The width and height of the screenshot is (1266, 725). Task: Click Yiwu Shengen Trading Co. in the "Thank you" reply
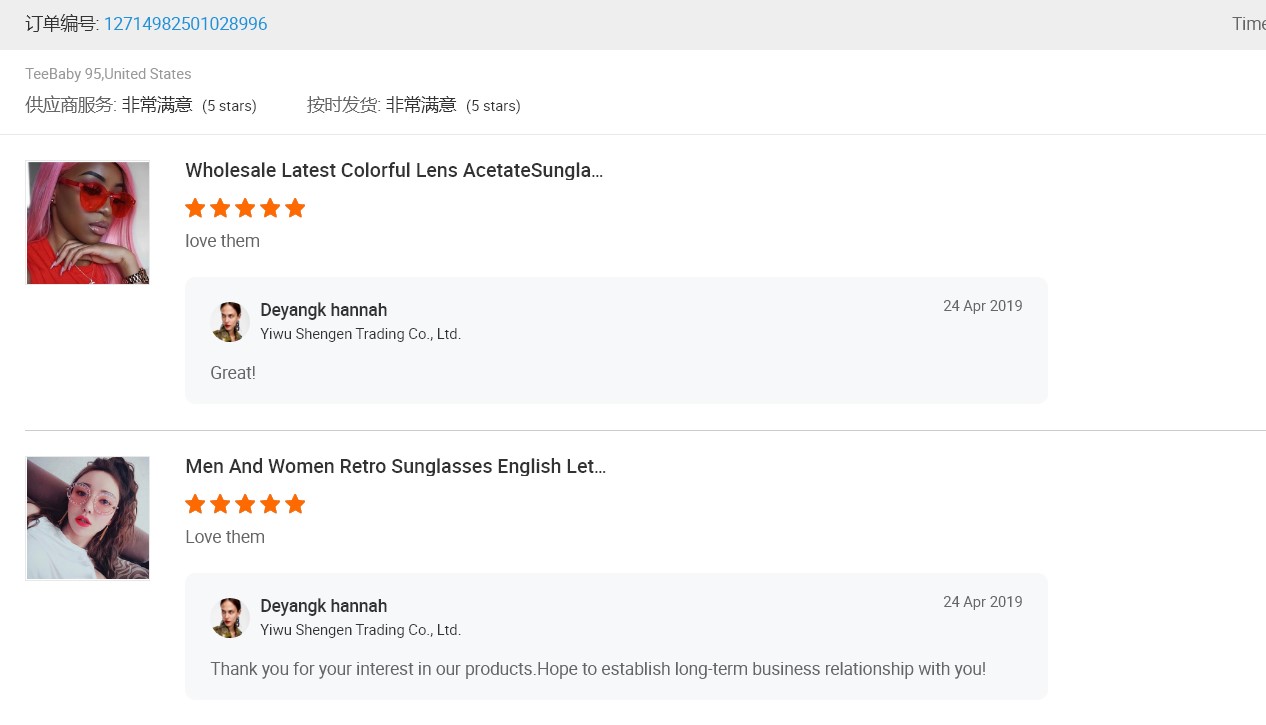[x=360, y=630]
